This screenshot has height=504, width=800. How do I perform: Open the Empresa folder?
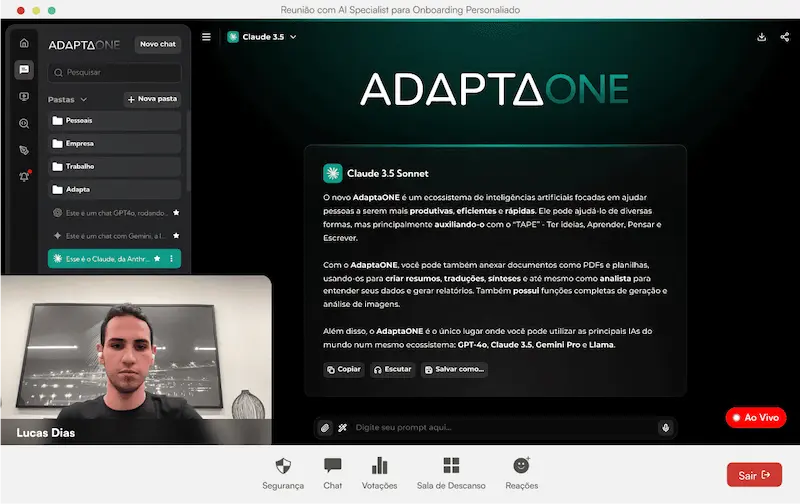pos(114,143)
